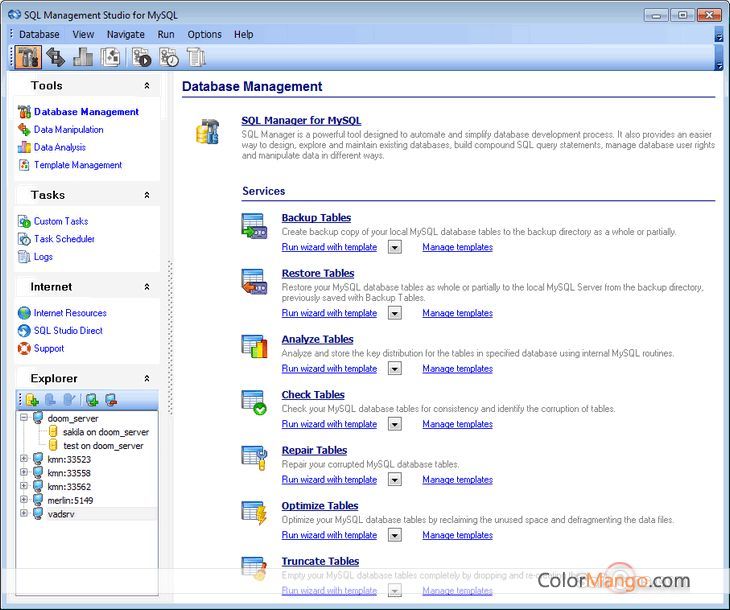Click the Check Tables heading link
Viewport: 730px width, 610px height.
(x=313, y=394)
